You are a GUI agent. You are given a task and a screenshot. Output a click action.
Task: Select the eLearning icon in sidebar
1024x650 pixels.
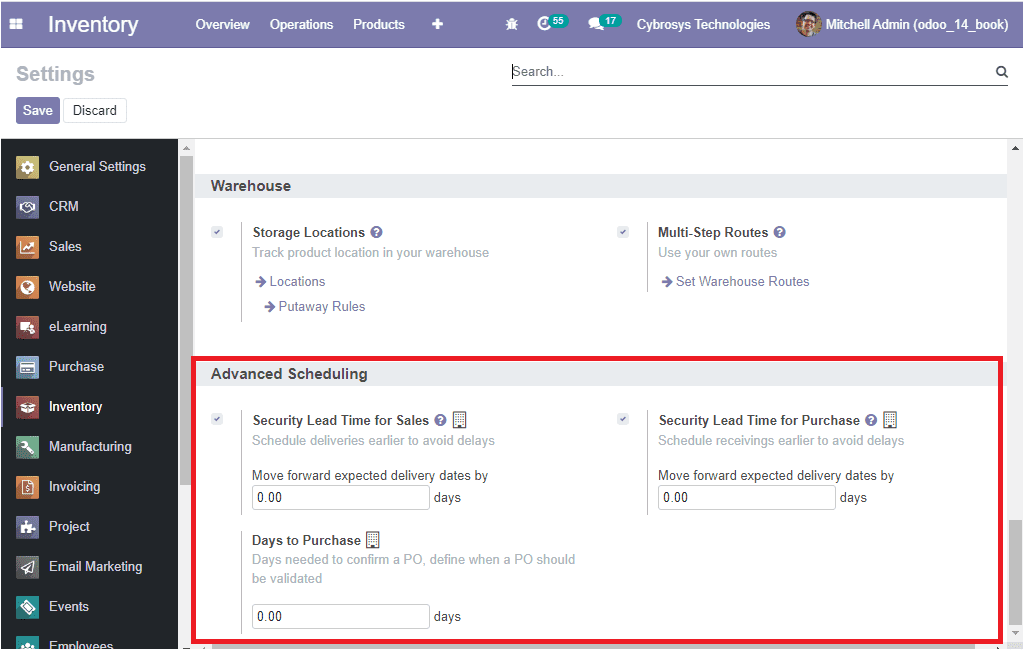click(27, 327)
